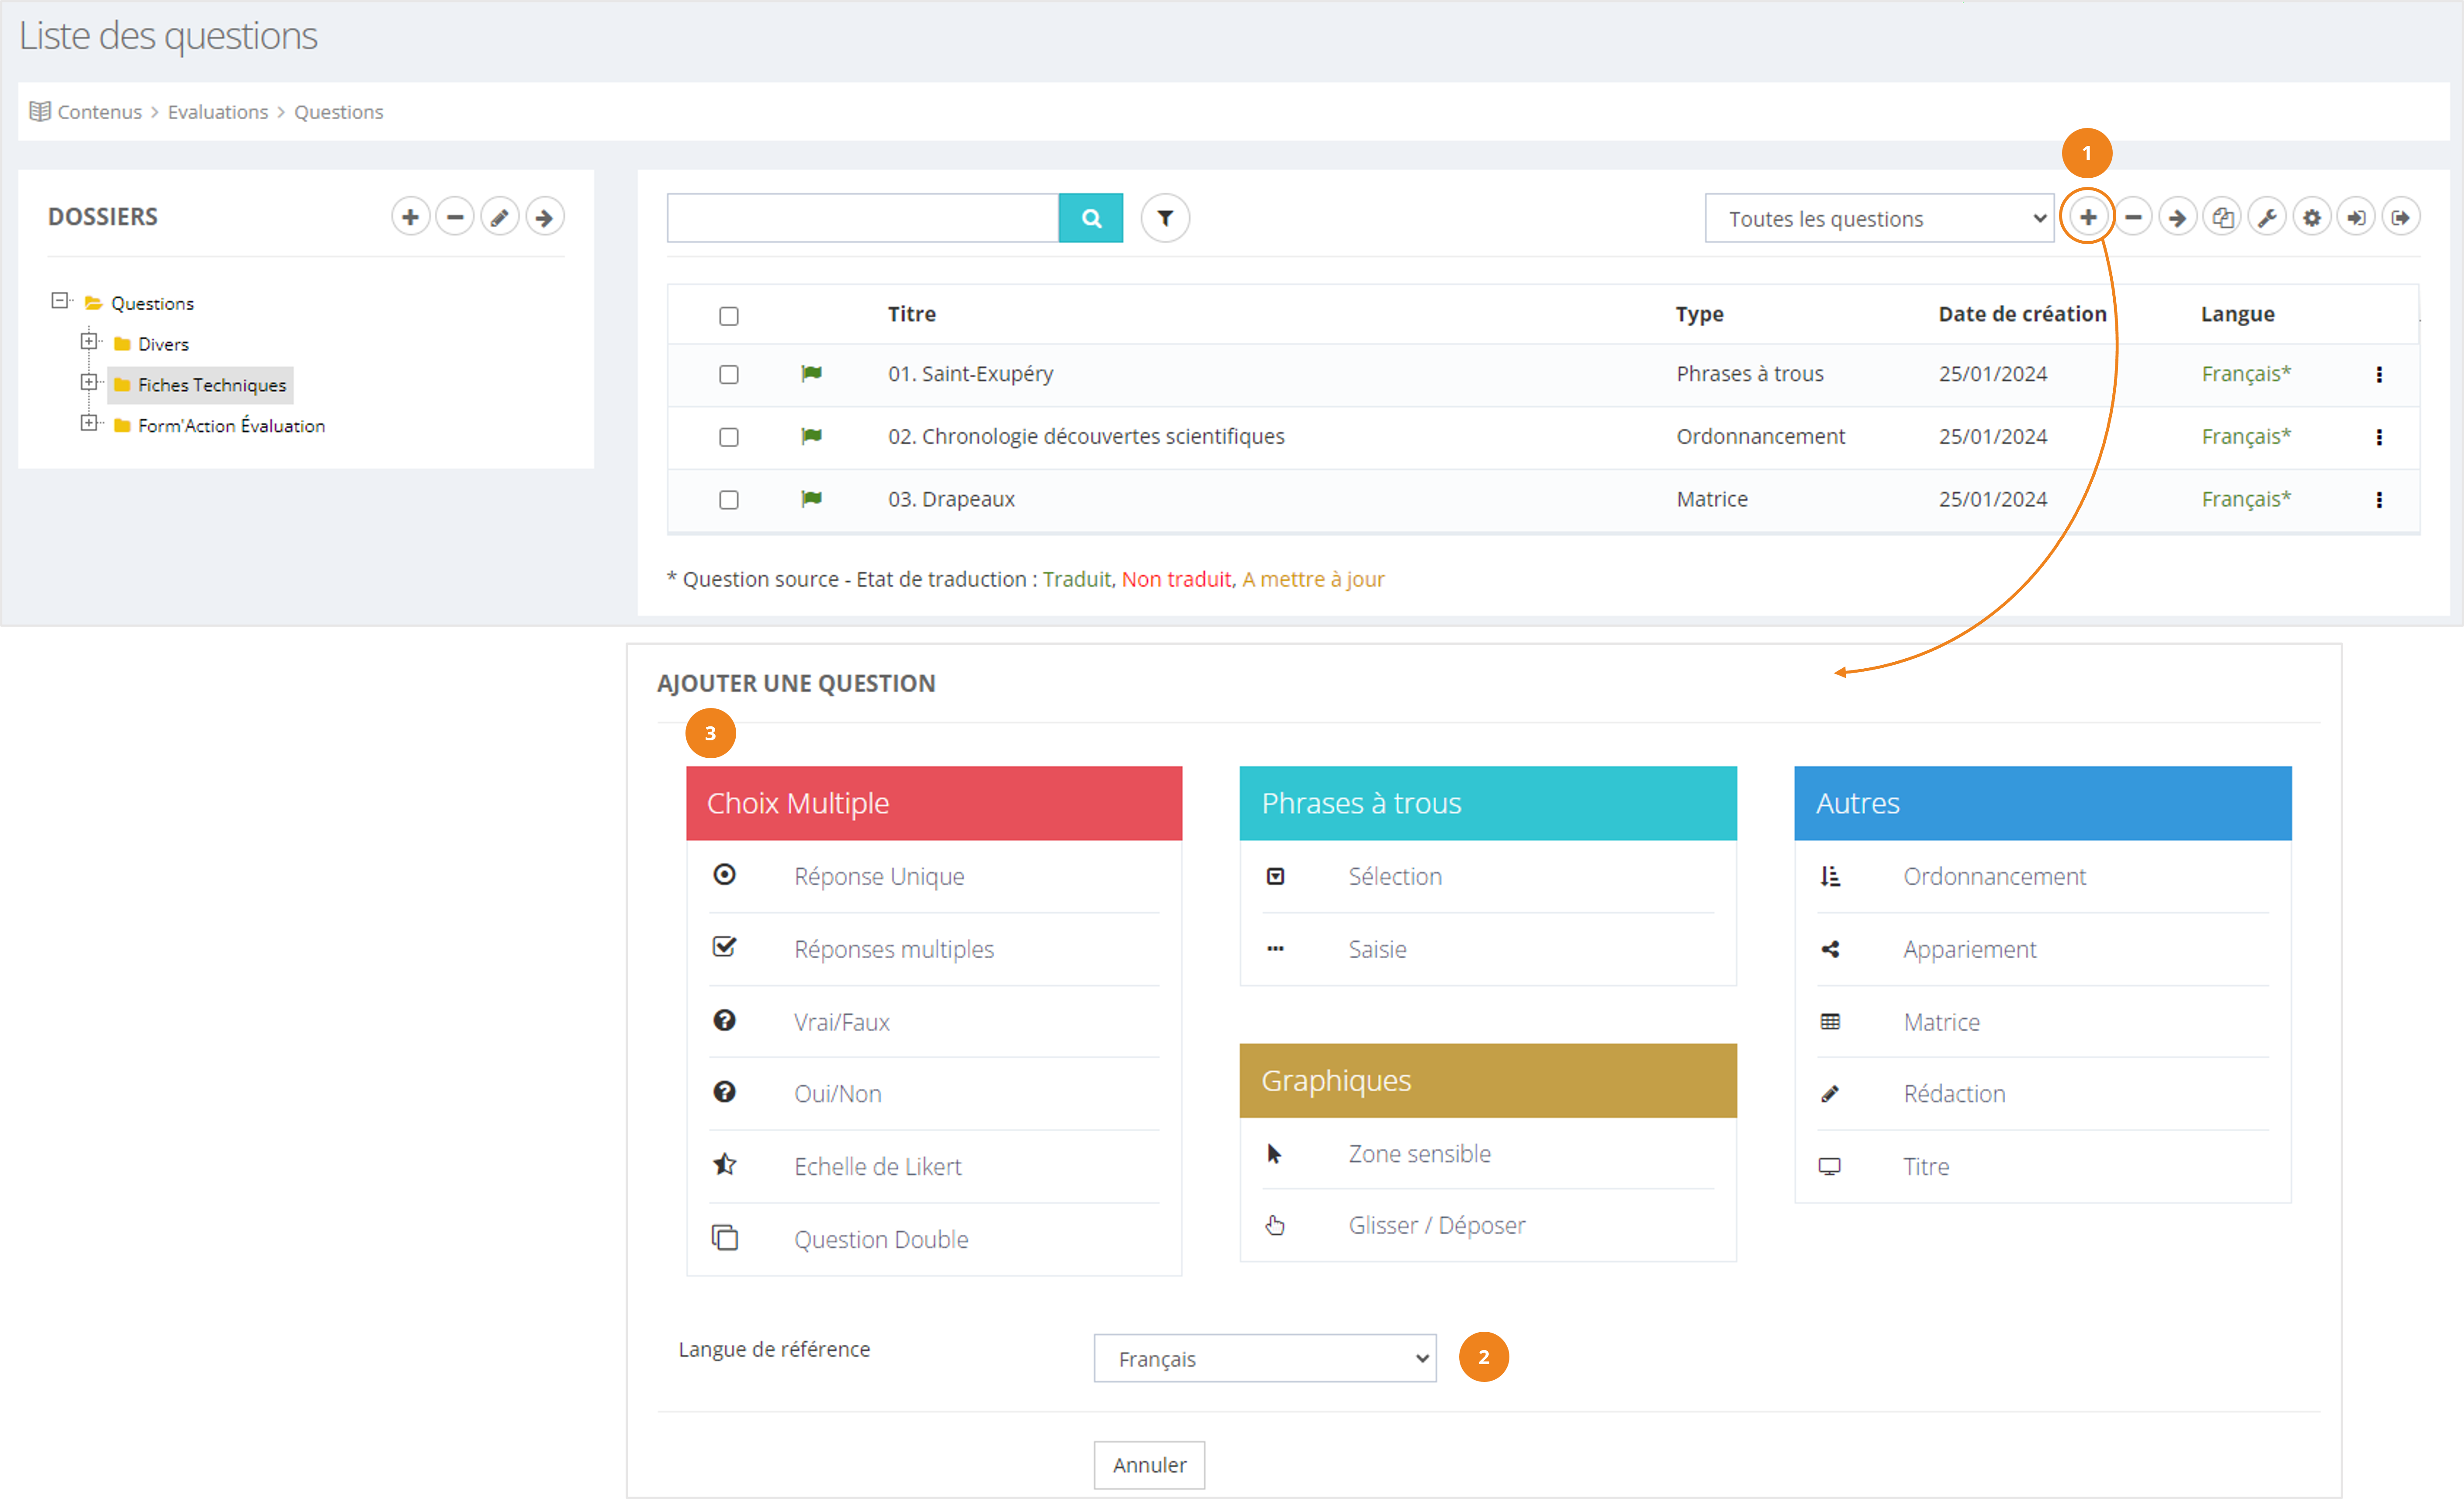
Task: Choose the Réponse Unique question type
Action: tap(878, 876)
